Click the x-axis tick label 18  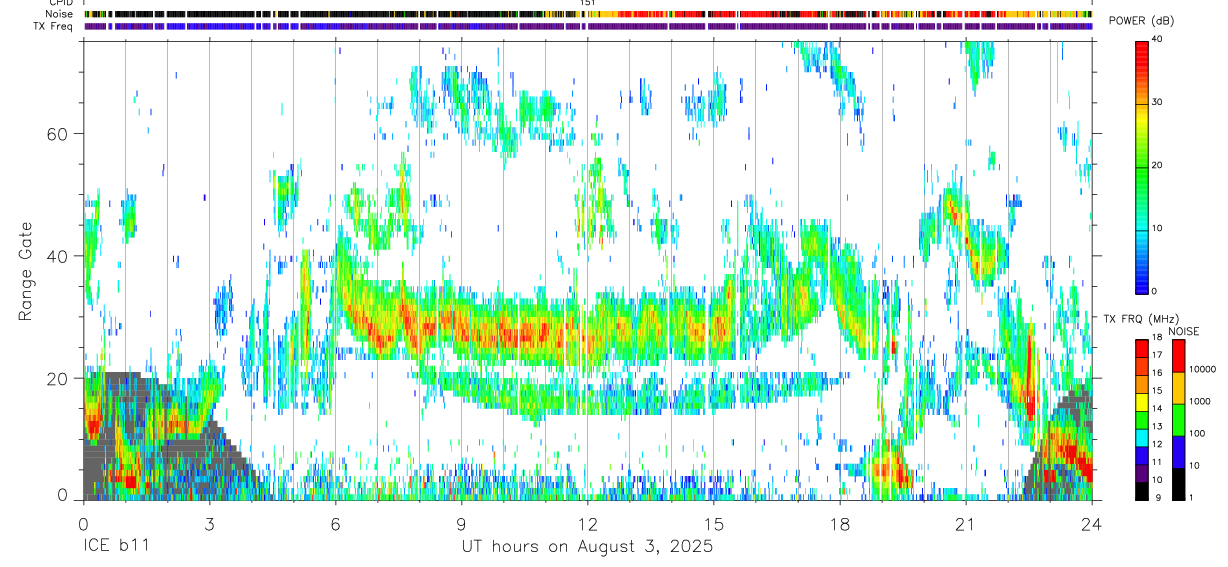[x=839, y=523]
